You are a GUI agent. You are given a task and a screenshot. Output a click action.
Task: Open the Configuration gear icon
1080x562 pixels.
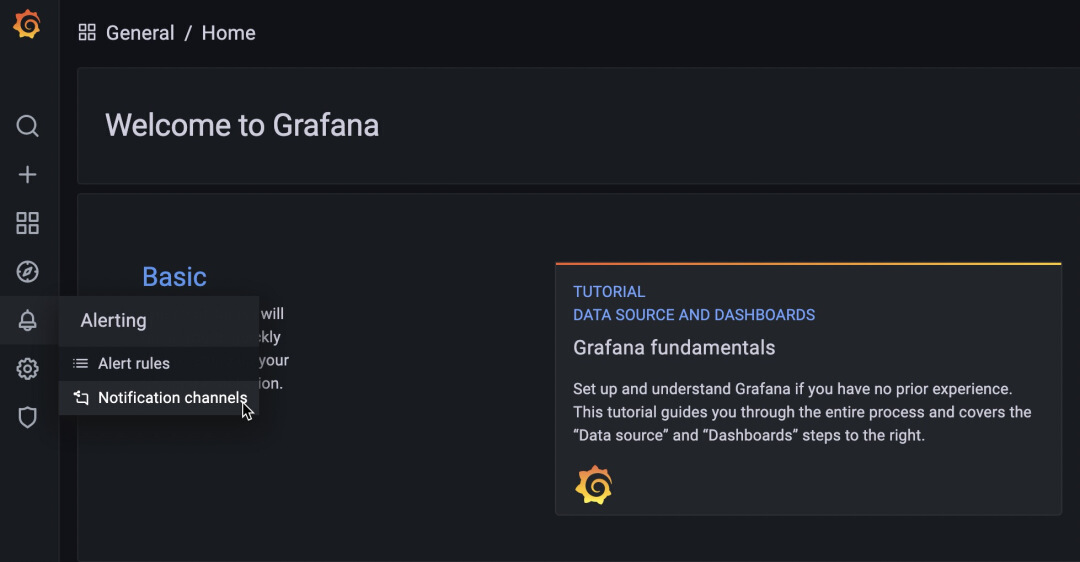[28, 368]
